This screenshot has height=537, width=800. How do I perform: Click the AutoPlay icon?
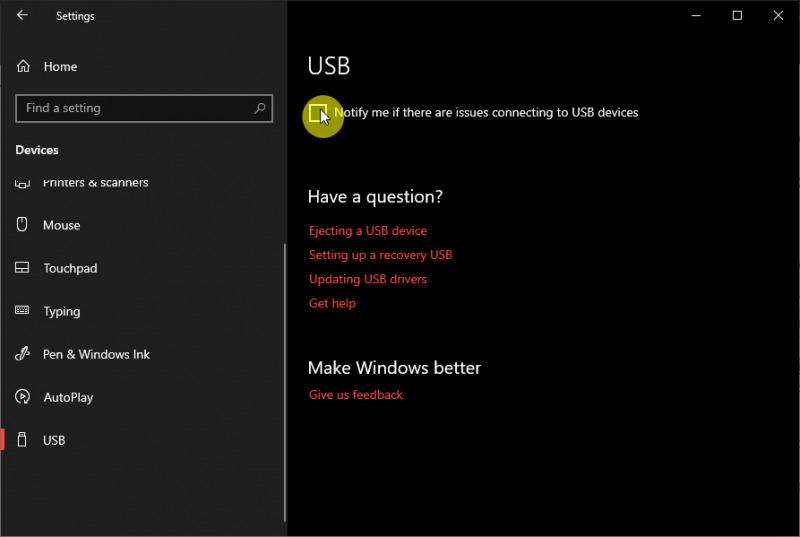click(x=22, y=397)
